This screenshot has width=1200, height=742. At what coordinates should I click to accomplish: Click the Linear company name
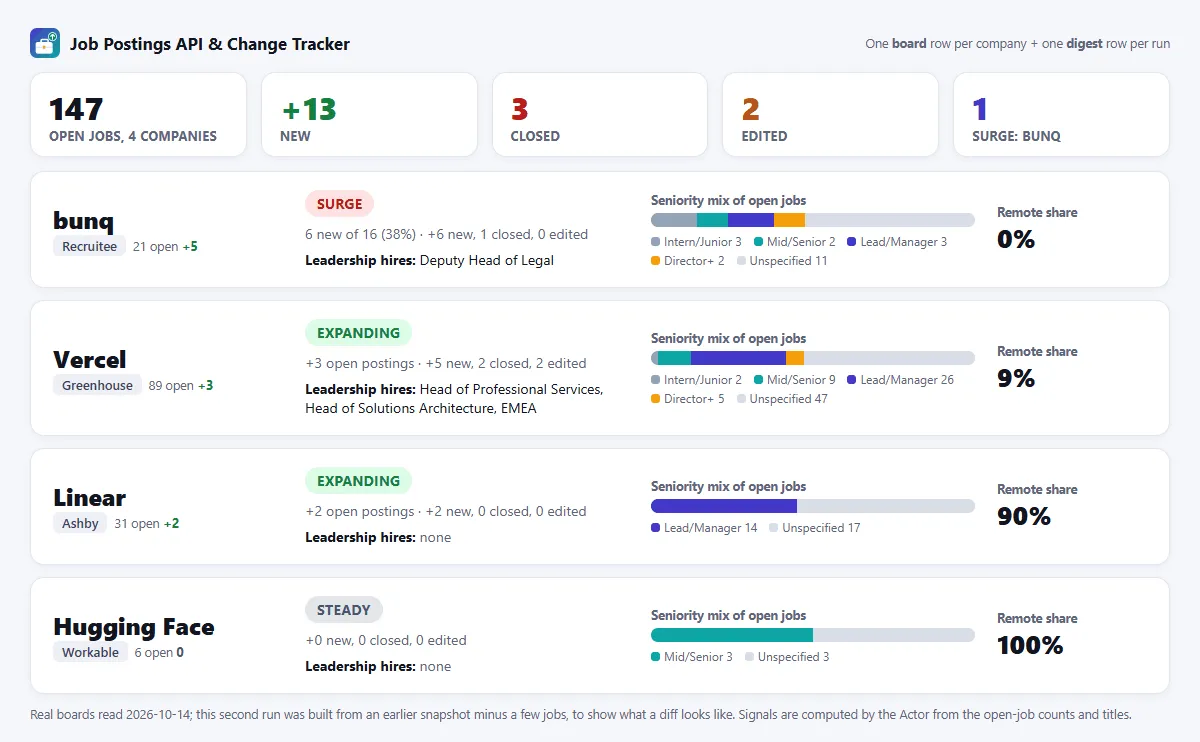pyautogui.click(x=90, y=497)
